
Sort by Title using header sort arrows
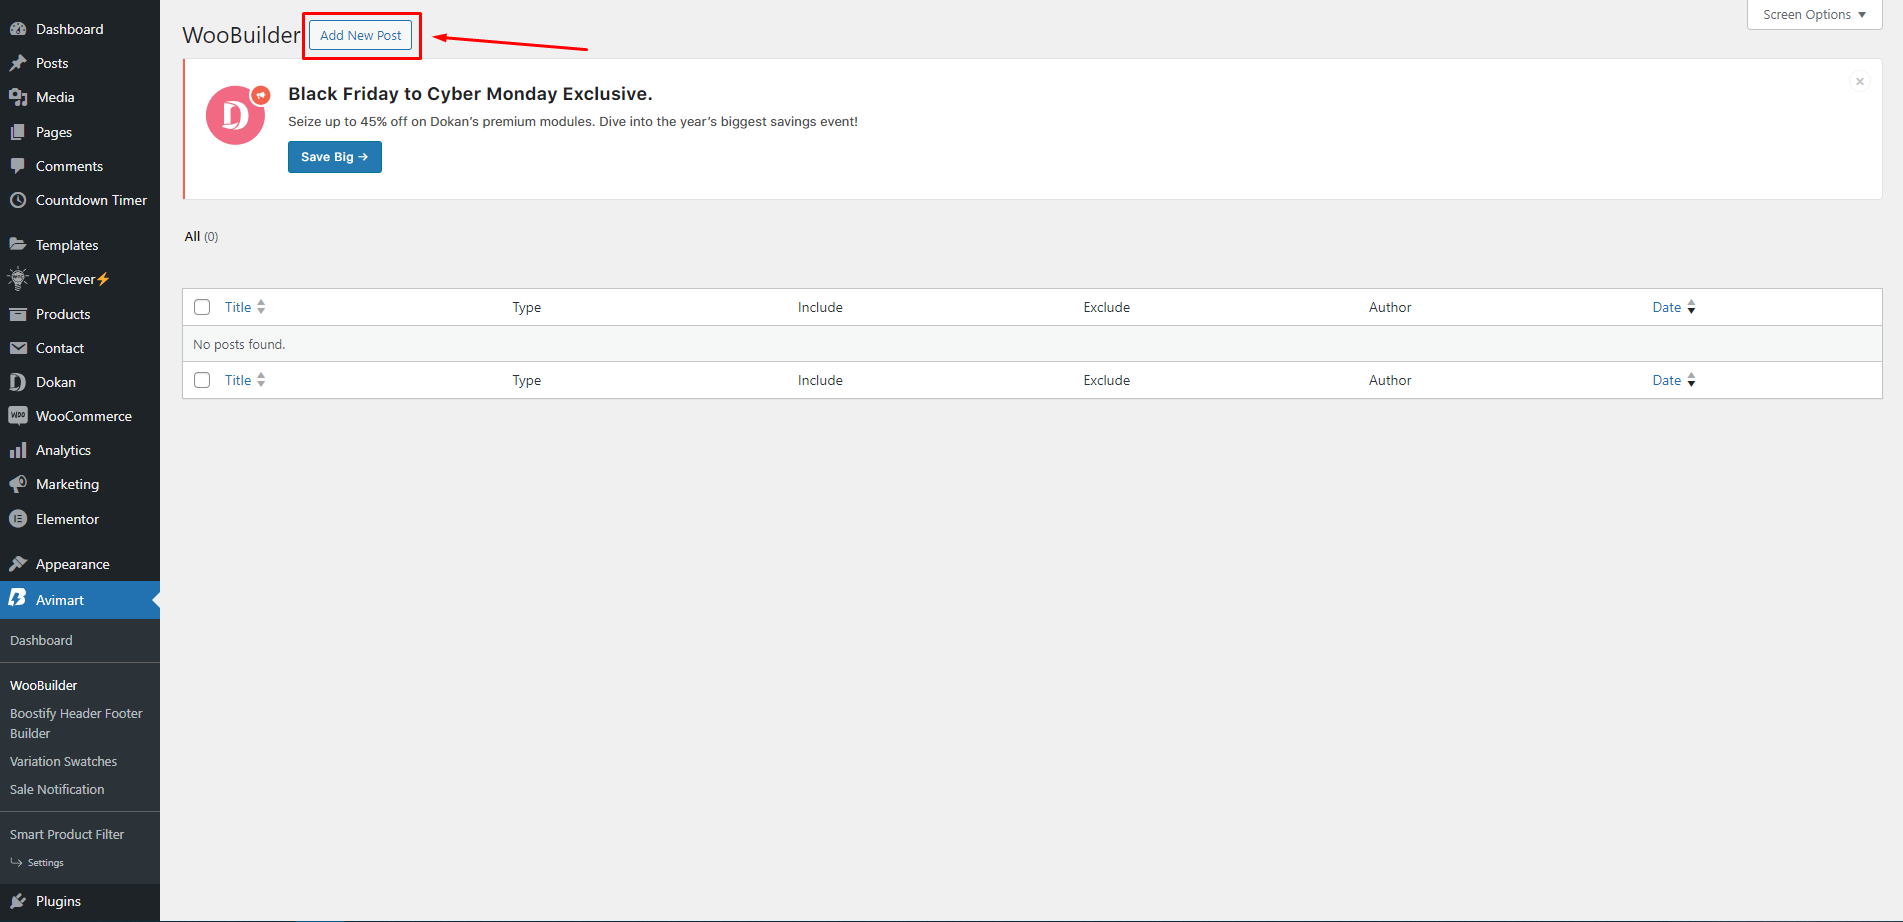point(261,307)
